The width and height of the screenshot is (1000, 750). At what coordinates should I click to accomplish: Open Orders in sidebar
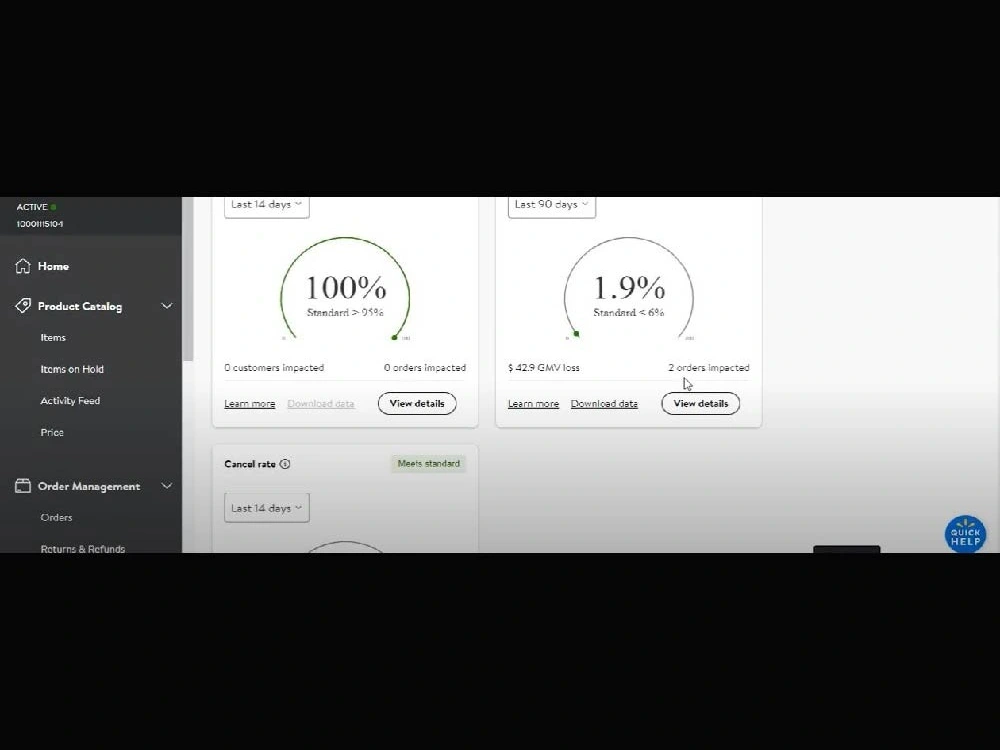[x=56, y=517]
